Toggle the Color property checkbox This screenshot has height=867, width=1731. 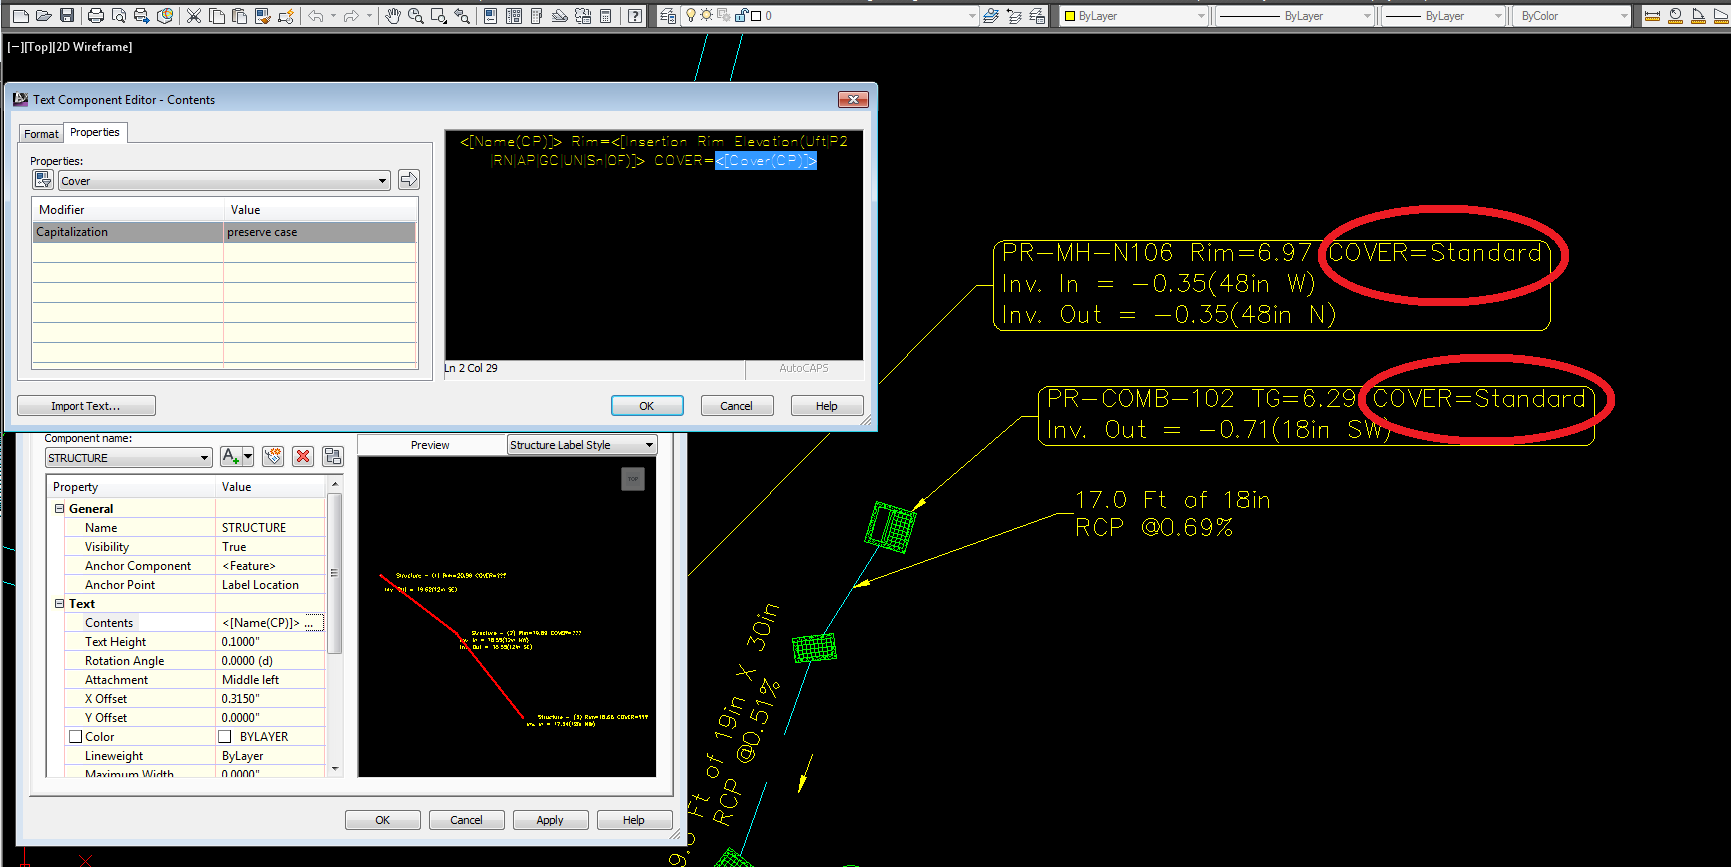(x=75, y=736)
